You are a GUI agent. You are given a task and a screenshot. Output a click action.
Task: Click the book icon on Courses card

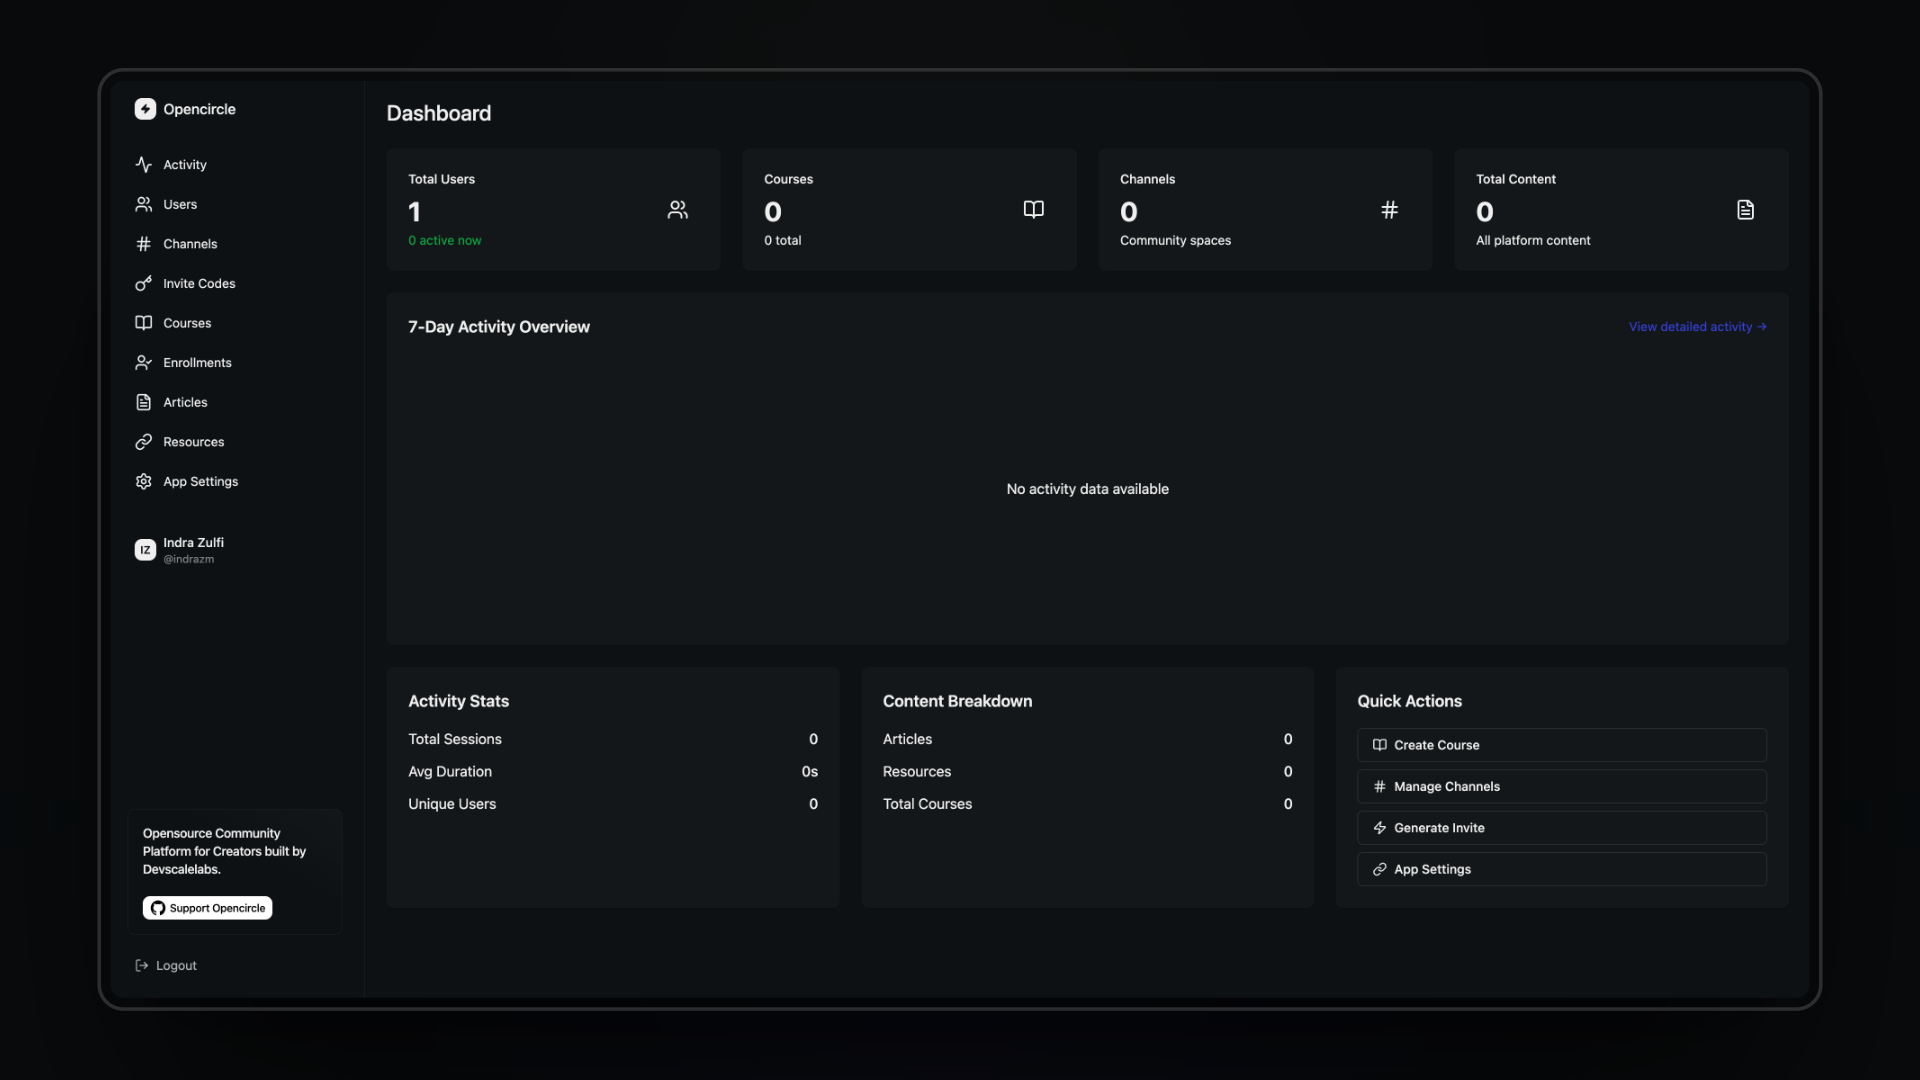coord(1033,210)
